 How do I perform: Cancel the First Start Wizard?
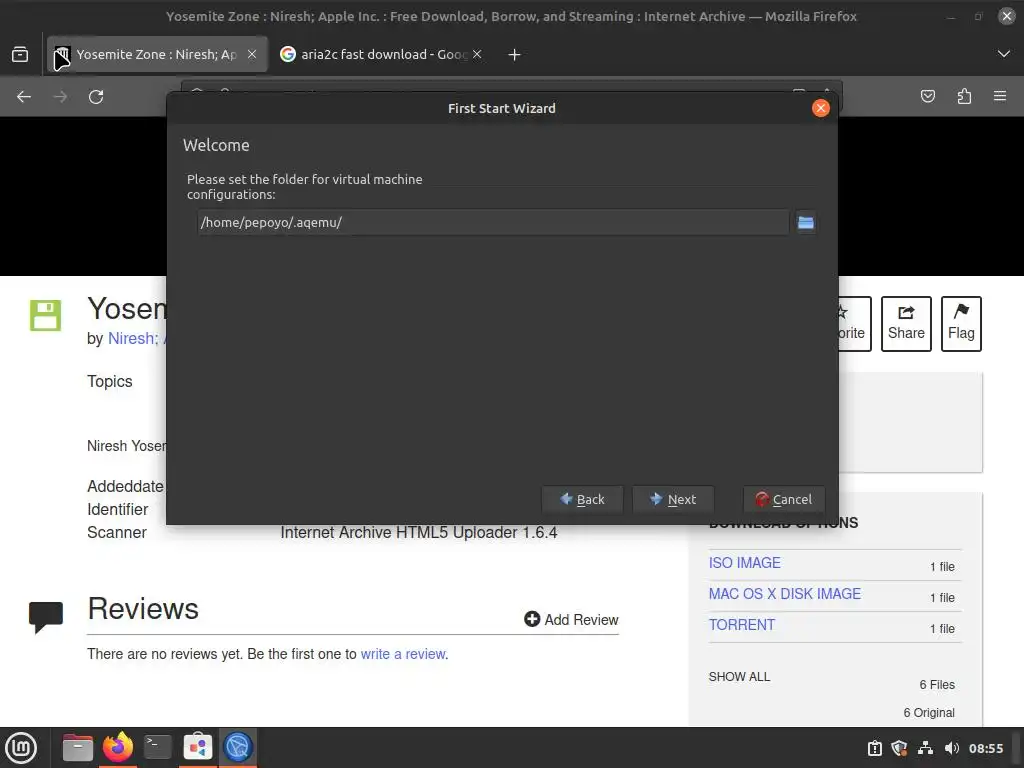tap(784, 500)
